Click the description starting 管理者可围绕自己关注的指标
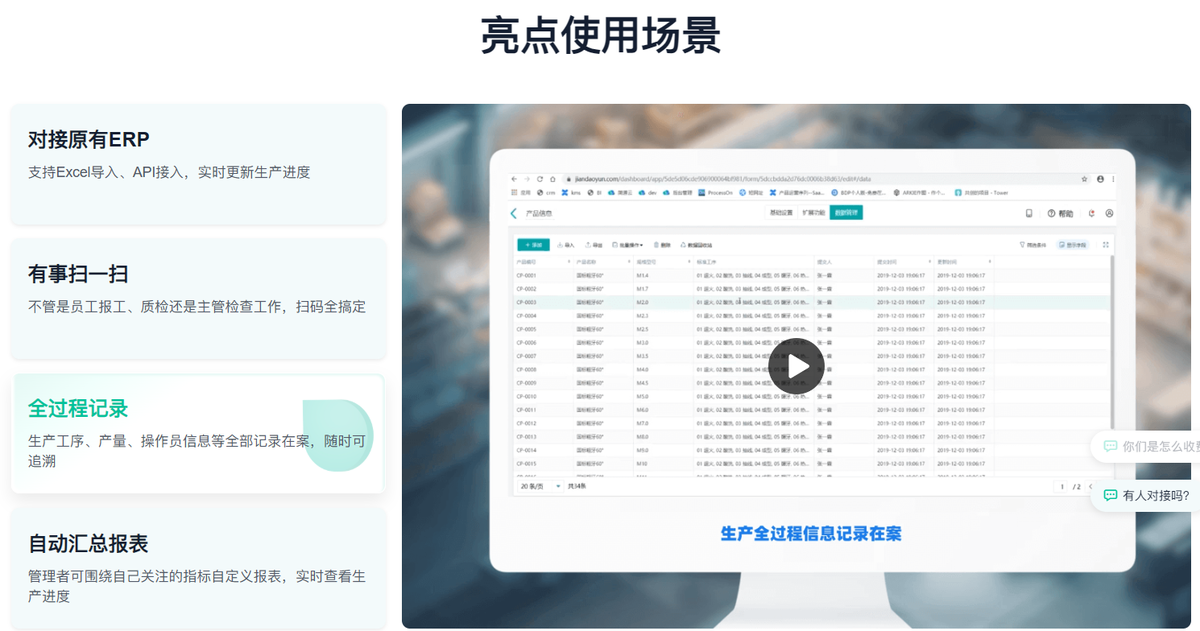The width and height of the screenshot is (1200, 631). pyautogui.click(x=197, y=586)
